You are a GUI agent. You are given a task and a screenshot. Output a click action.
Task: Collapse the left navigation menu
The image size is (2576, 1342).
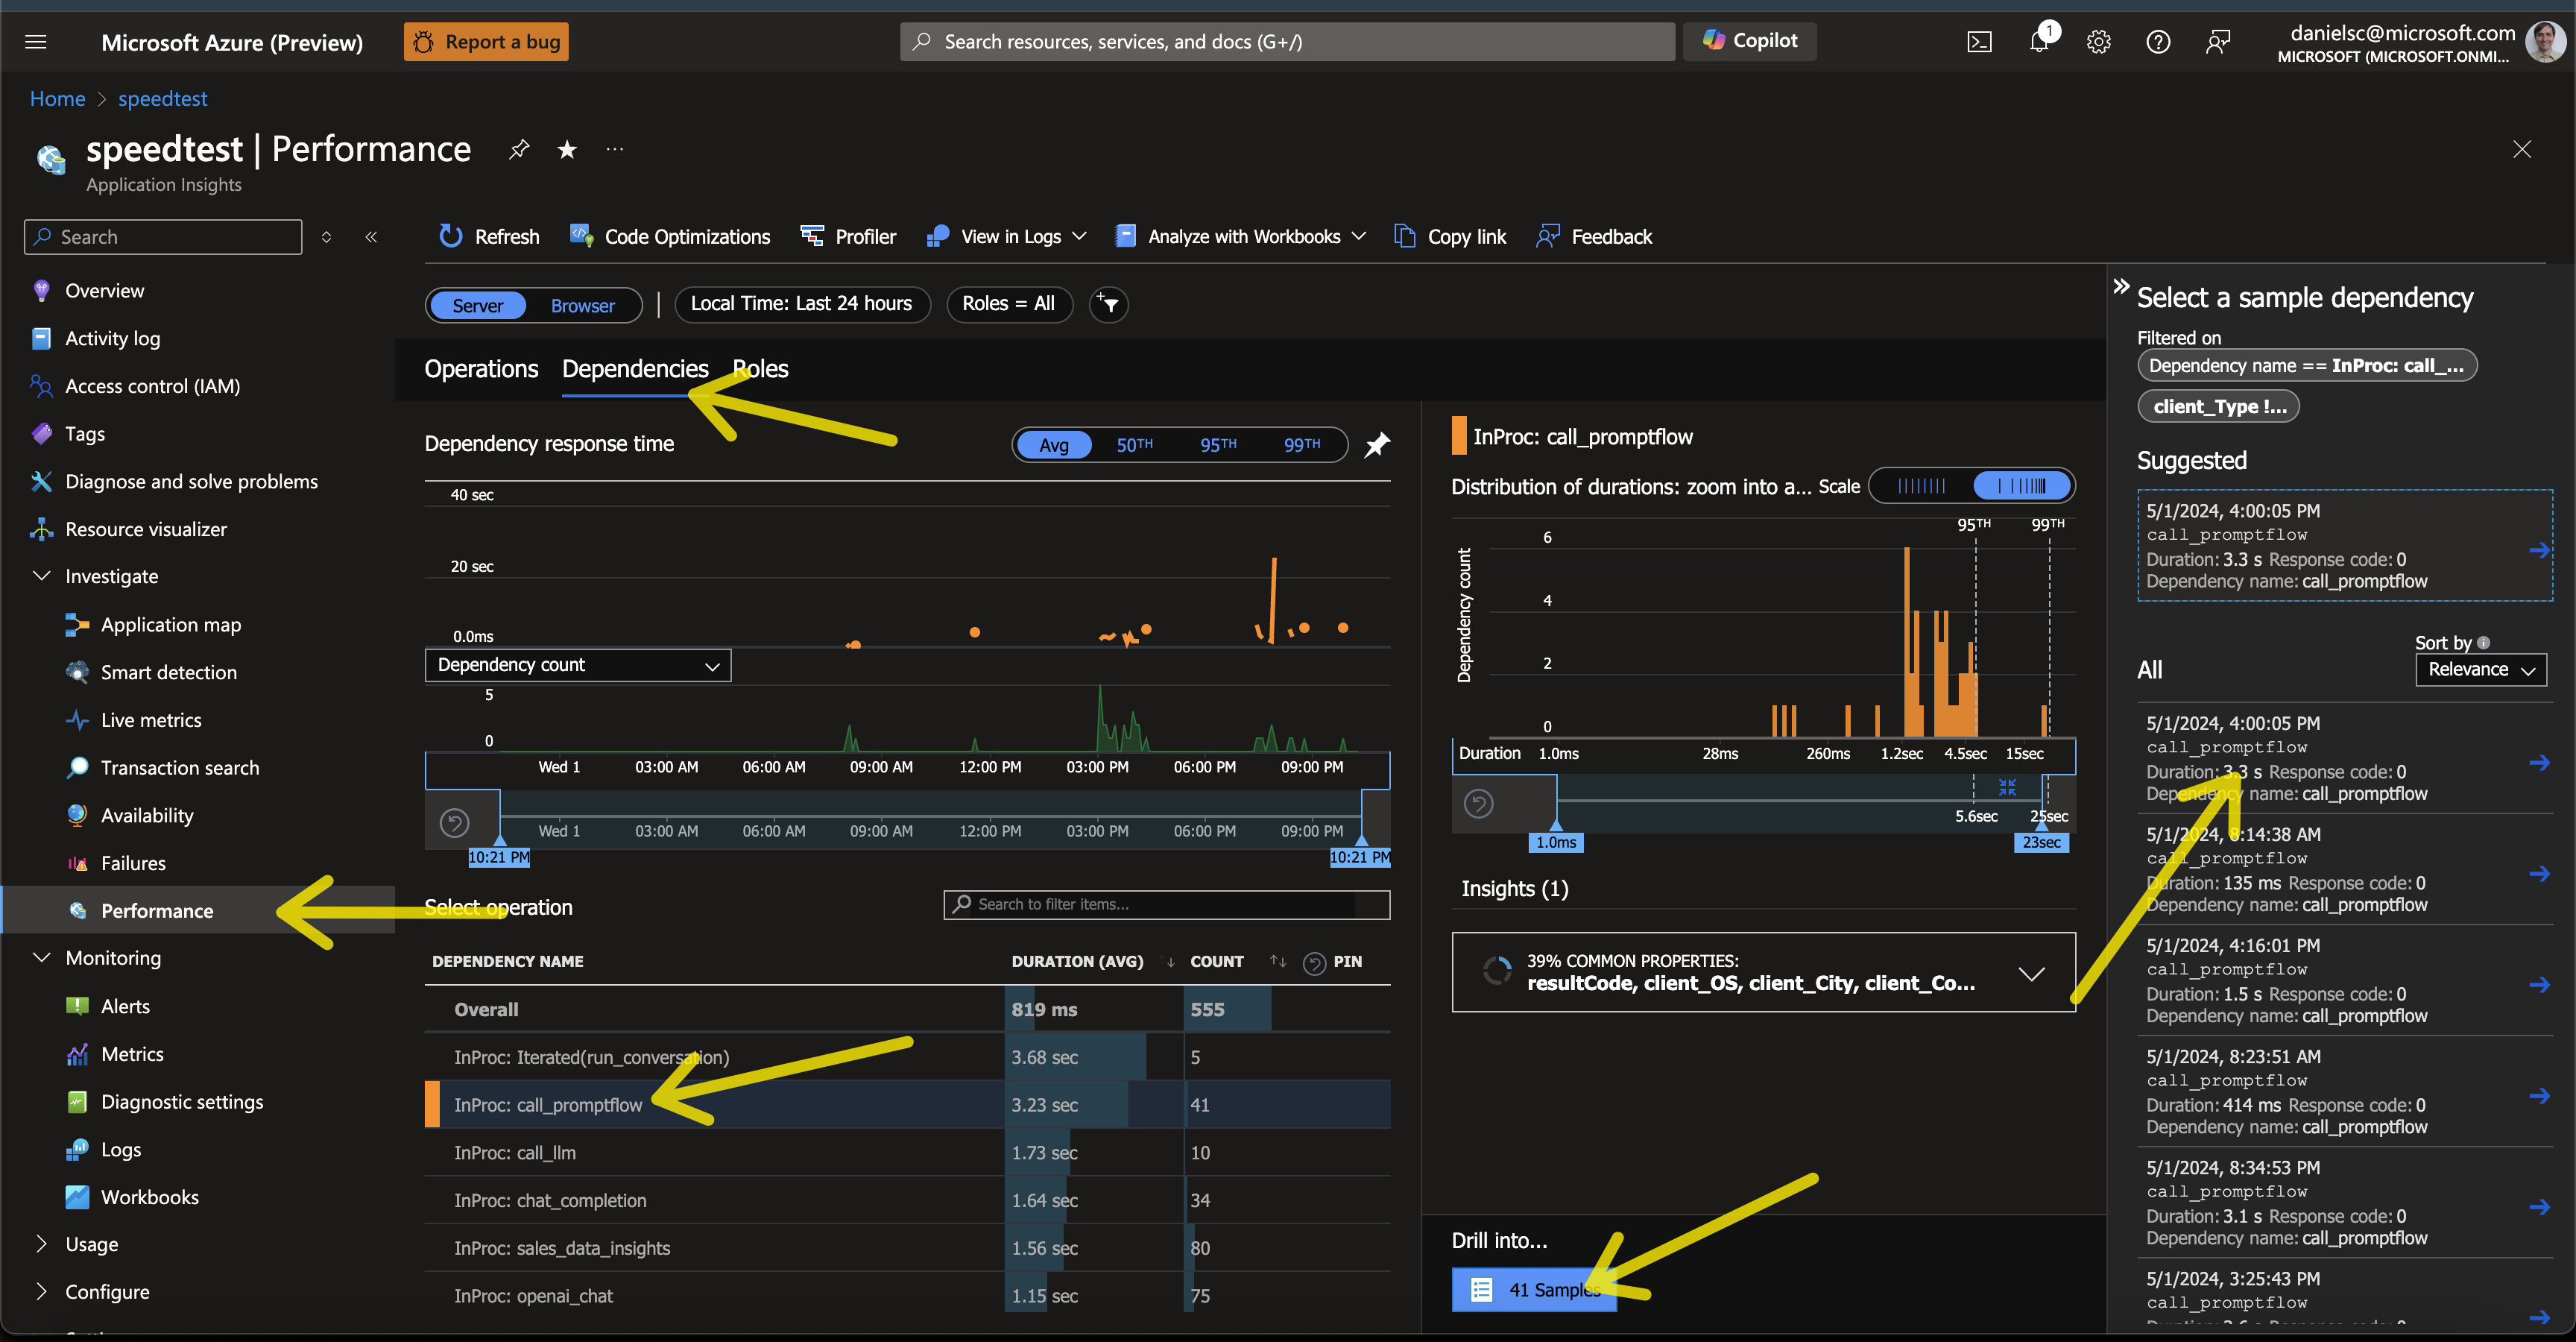point(371,237)
